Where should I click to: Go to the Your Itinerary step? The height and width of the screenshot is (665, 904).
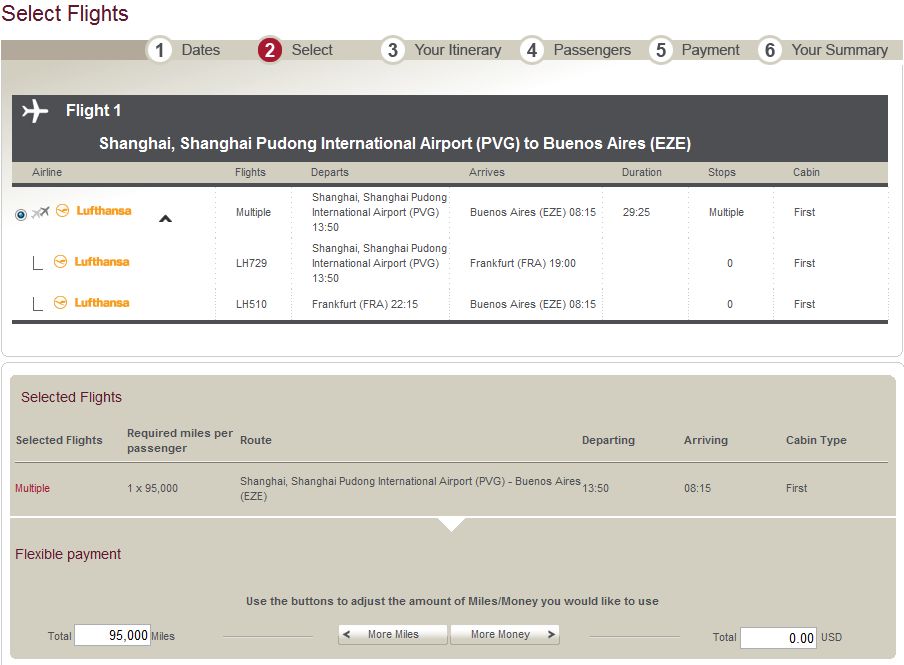click(x=457, y=50)
